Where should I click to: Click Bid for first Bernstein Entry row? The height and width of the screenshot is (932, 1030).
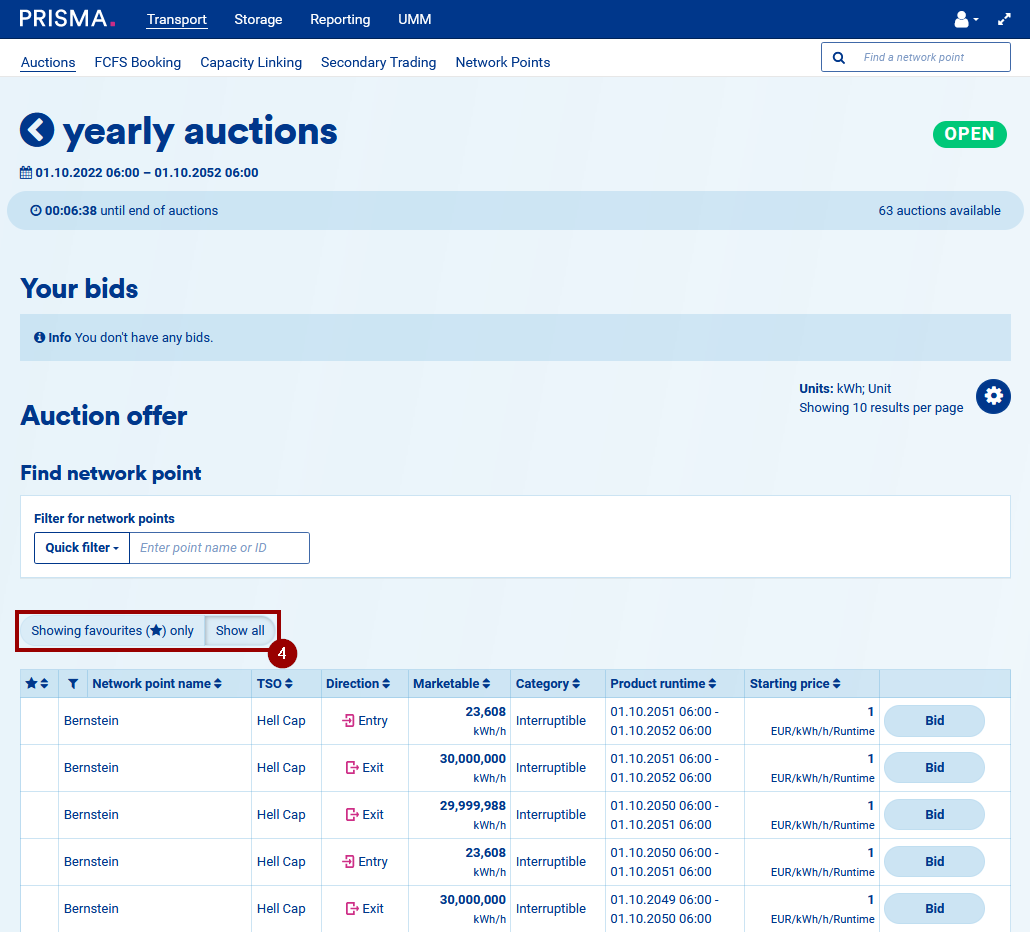934,721
